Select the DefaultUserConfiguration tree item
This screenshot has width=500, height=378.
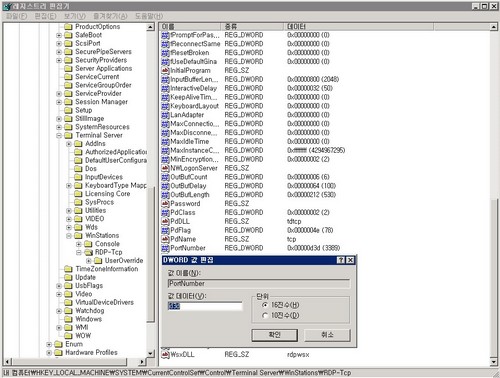(116, 160)
